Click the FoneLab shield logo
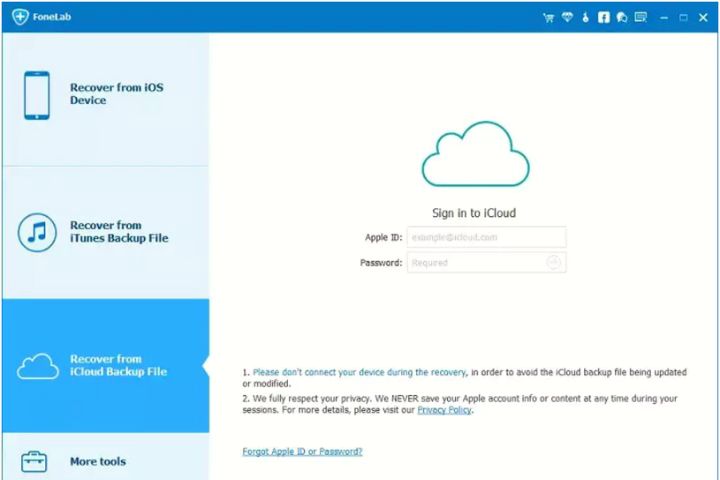The height and width of the screenshot is (480, 720). [20, 17]
